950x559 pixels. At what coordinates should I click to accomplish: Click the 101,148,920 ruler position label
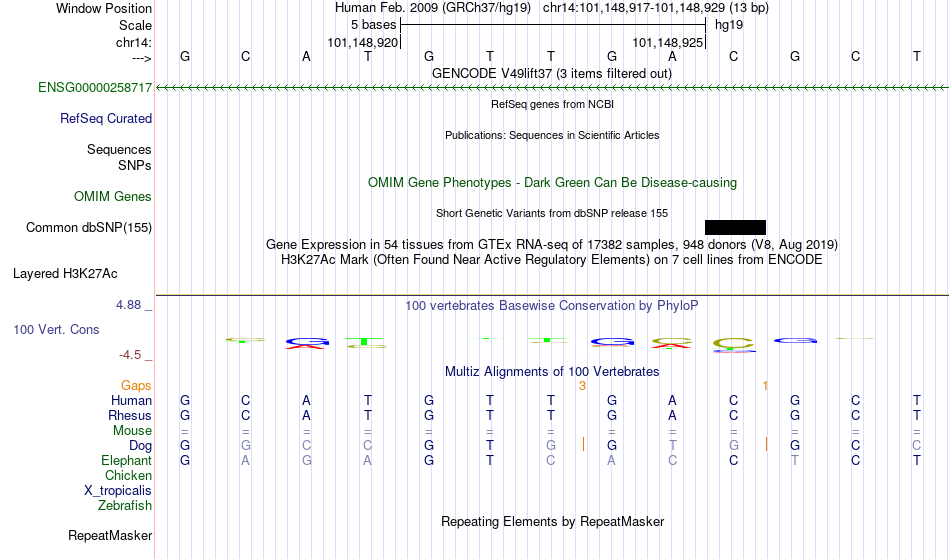(x=362, y=42)
